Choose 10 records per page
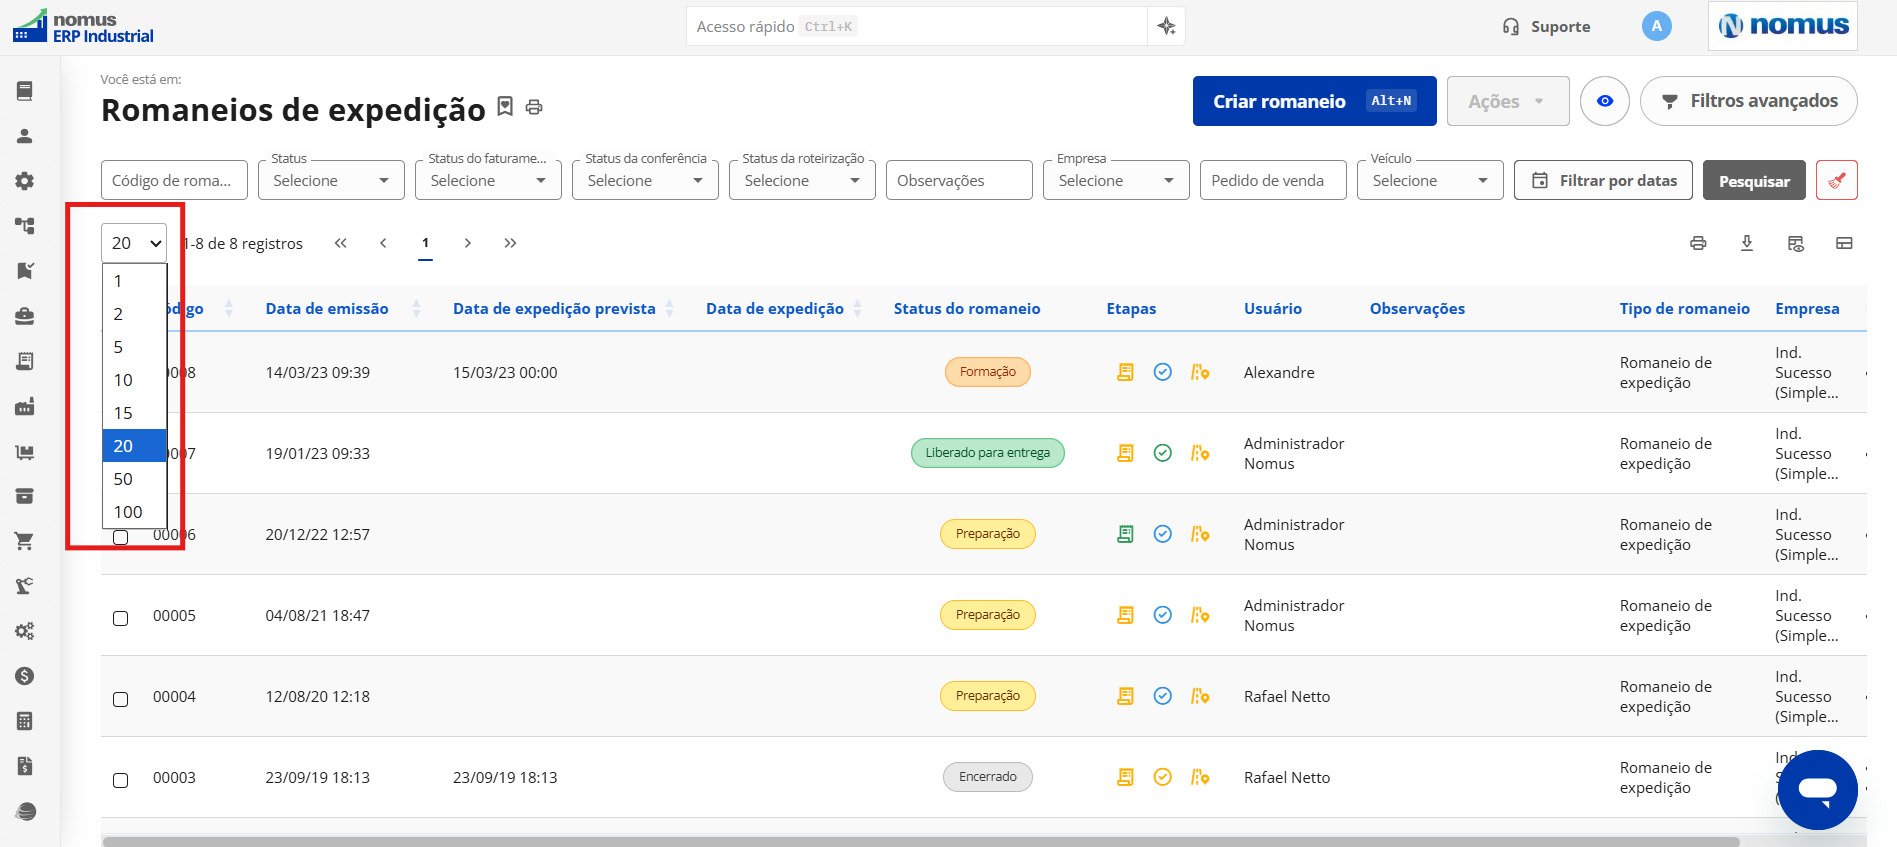Image resolution: width=1897 pixels, height=847 pixels. point(134,380)
